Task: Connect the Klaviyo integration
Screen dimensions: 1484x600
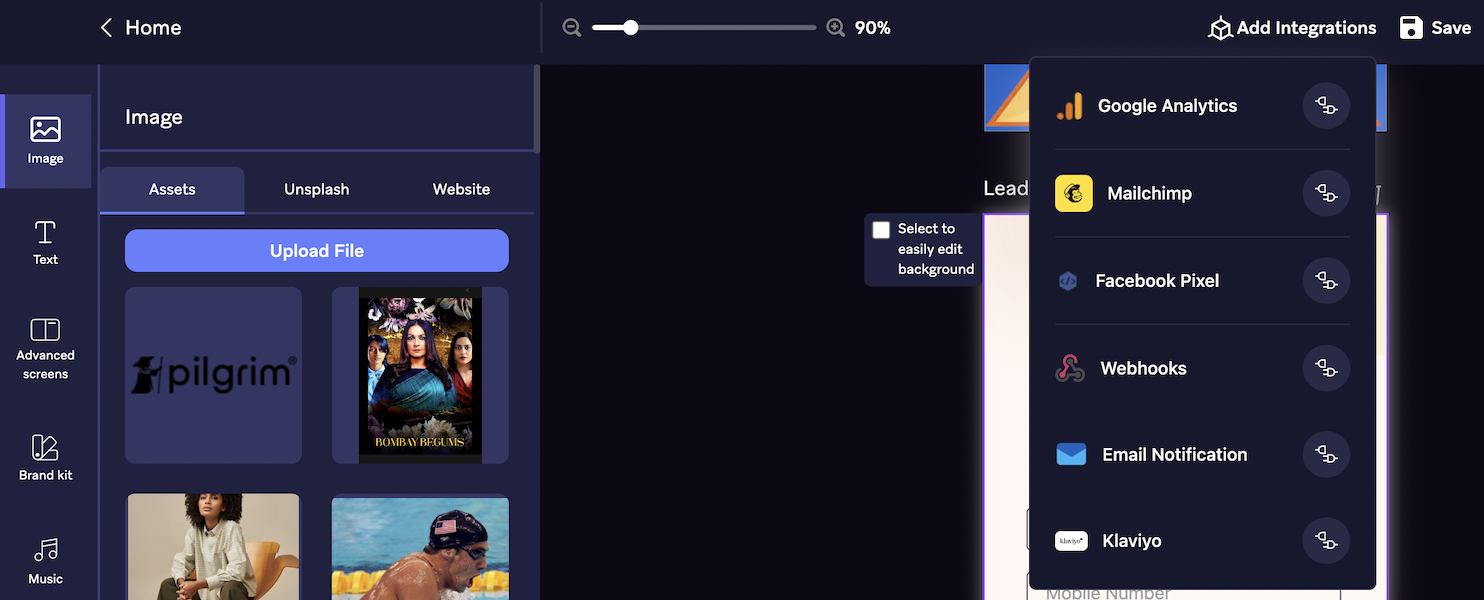Action: (1326, 541)
